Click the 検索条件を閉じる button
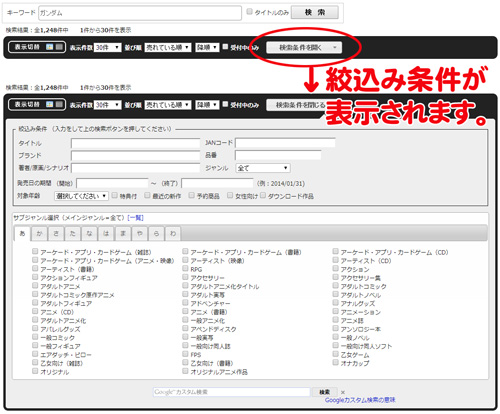 click(x=296, y=105)
